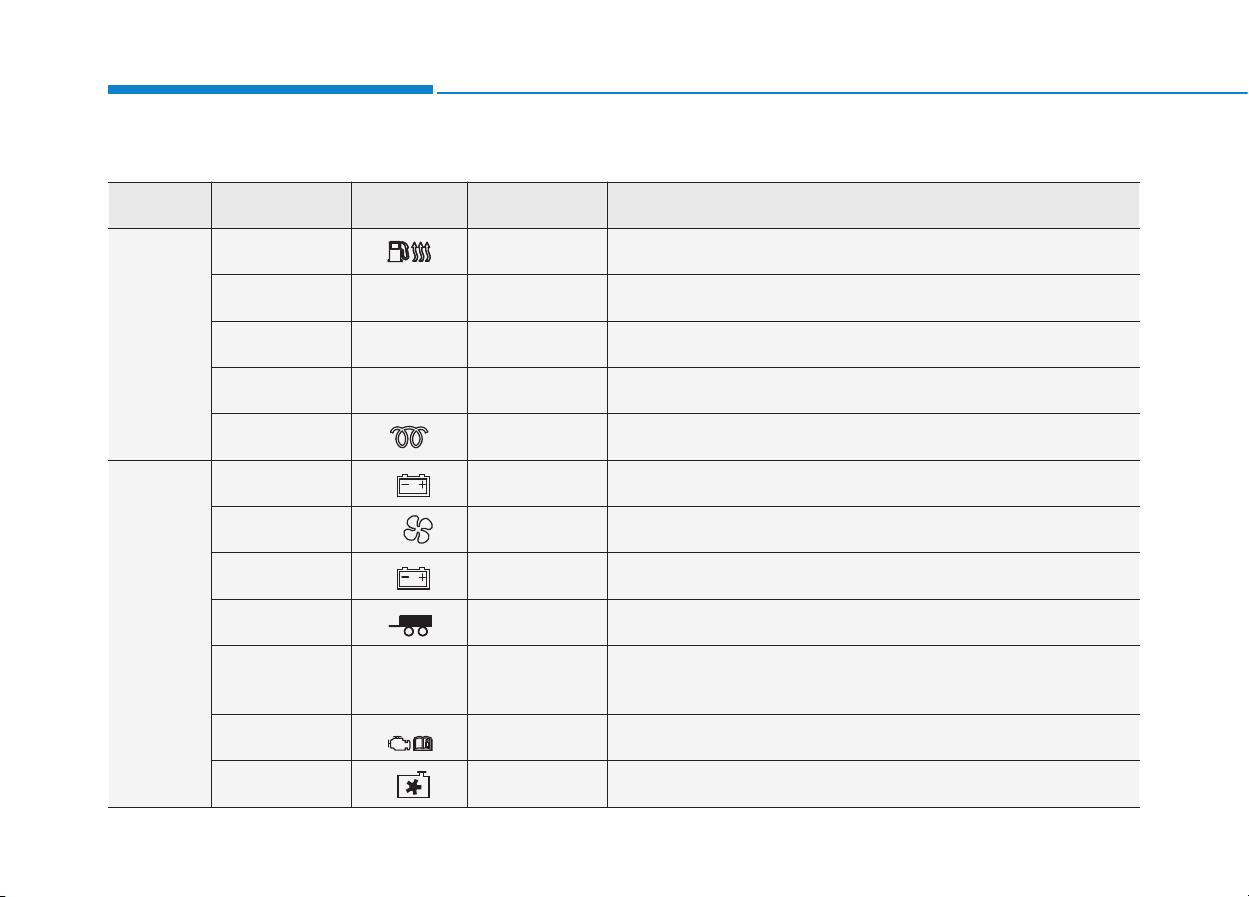The image size is (1249, 897).
Task: Click the fuel filter heater icon
Action: click(x=409, y=252)
